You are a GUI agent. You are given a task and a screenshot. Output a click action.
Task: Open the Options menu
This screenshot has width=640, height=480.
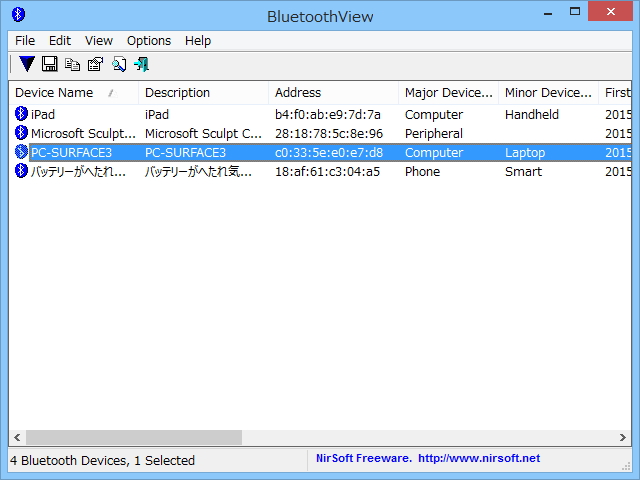tap(149, 41)
